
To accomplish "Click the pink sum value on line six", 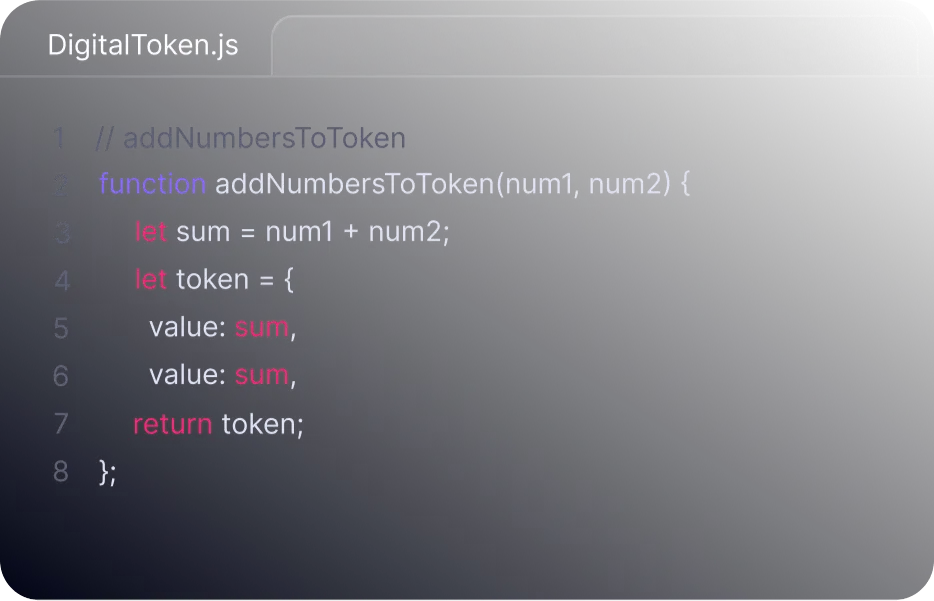I will (261, 376).
